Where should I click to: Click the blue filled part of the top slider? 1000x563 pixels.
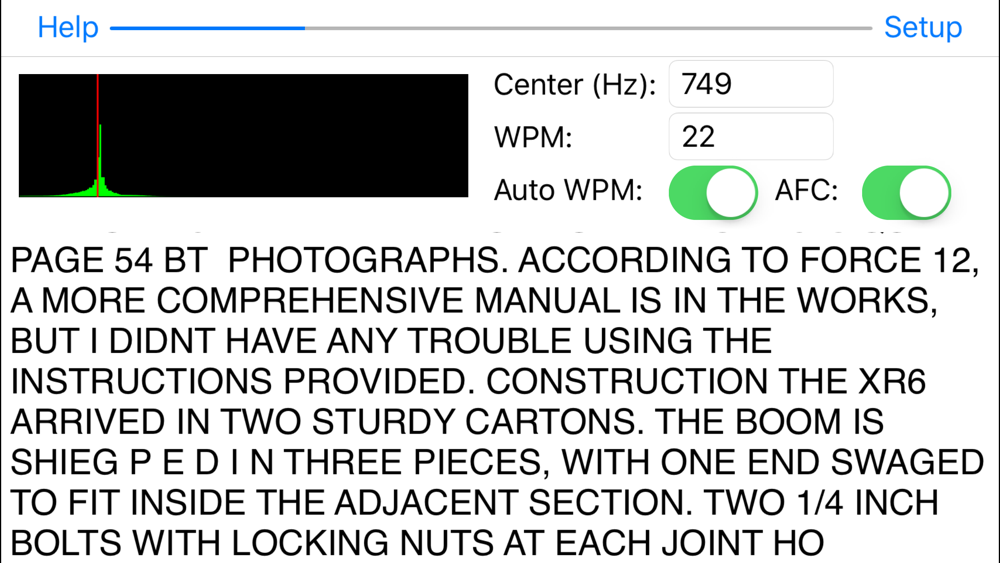(x=207, y=28)
